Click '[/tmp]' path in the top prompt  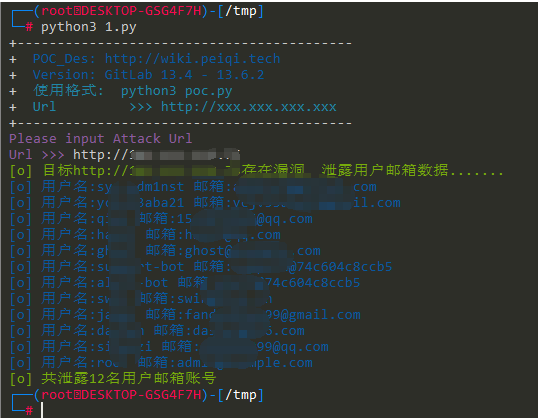[240, 11]
